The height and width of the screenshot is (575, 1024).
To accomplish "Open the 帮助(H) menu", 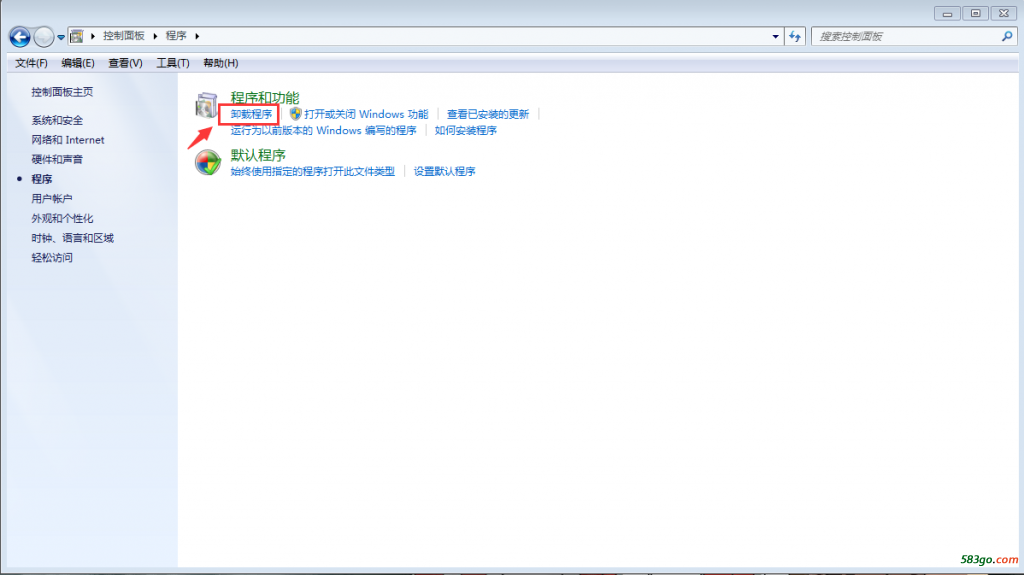I will pyautogui.click(x=220, y=63).
